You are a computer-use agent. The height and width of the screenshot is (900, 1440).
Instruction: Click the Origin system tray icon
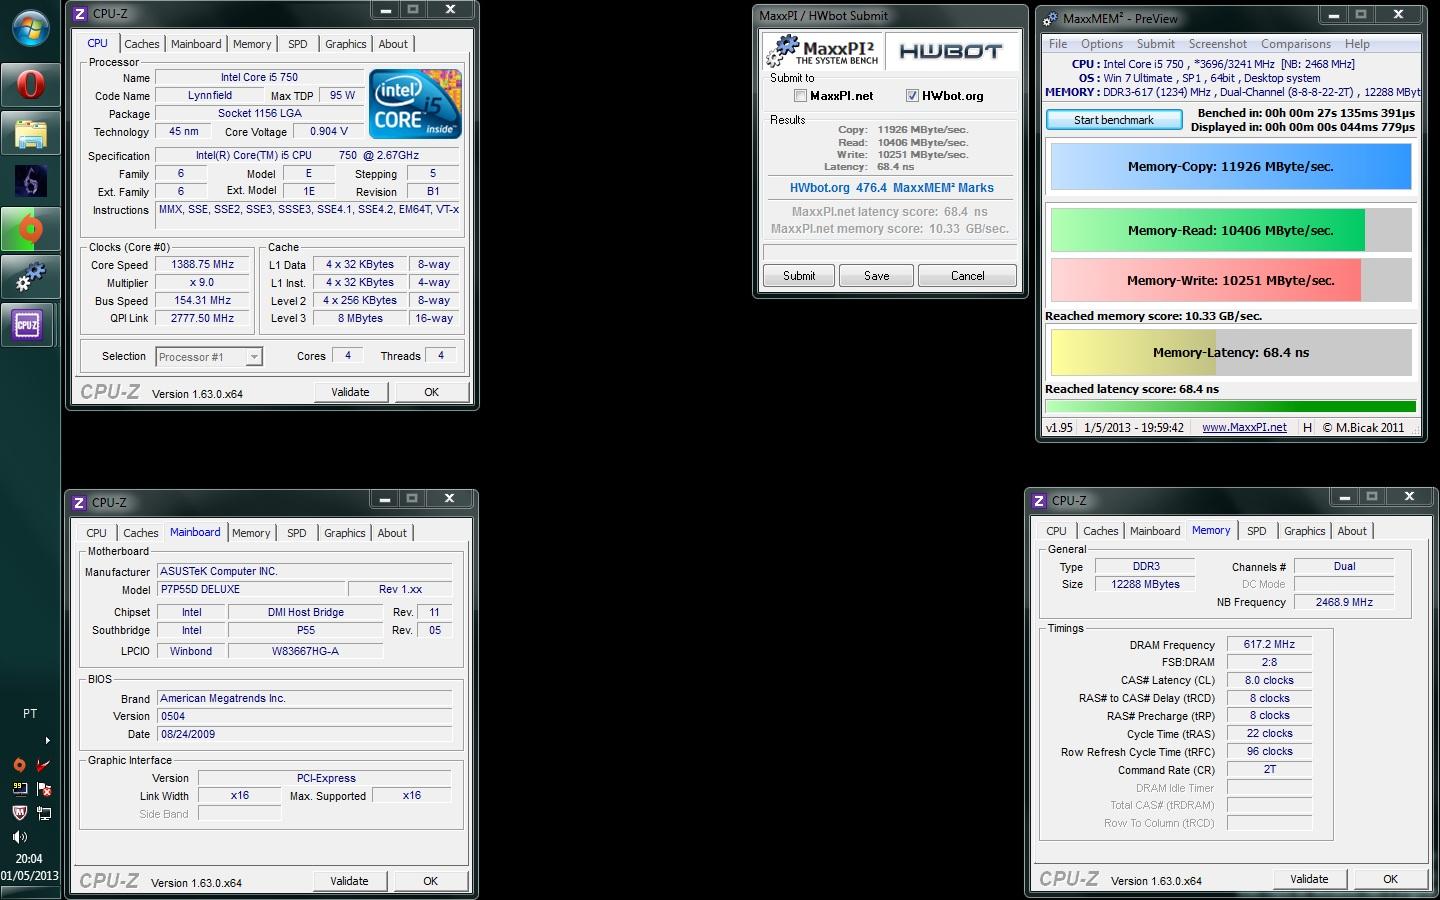click(19, 765)
